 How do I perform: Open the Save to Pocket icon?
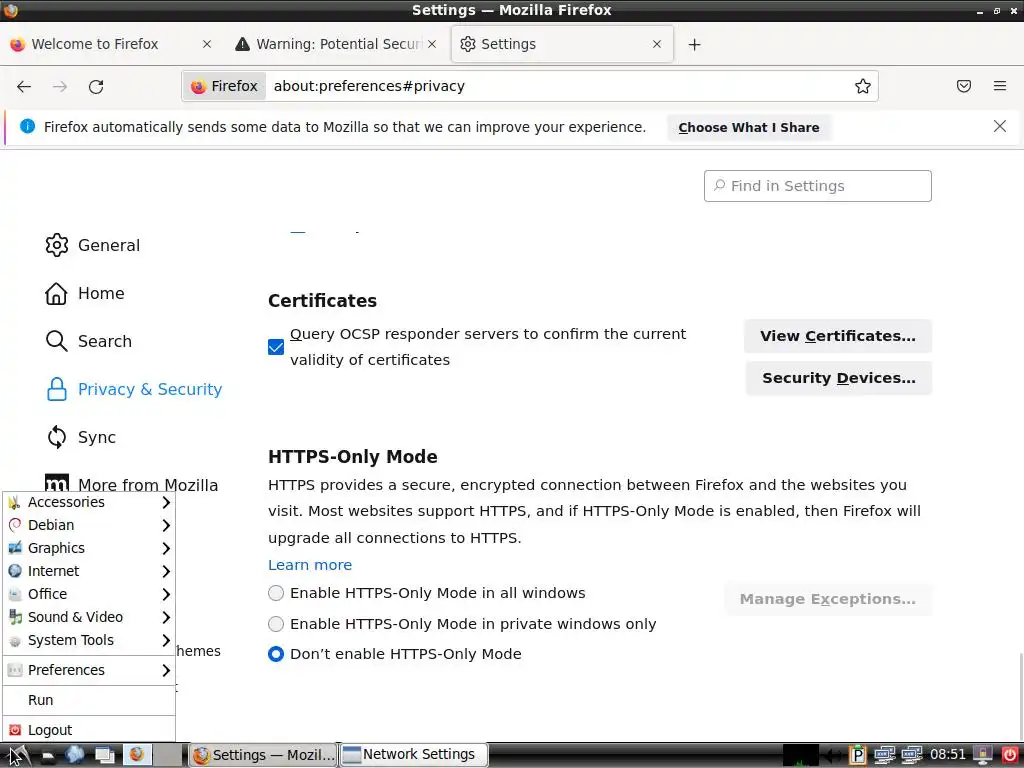click(x=964, y=86)
